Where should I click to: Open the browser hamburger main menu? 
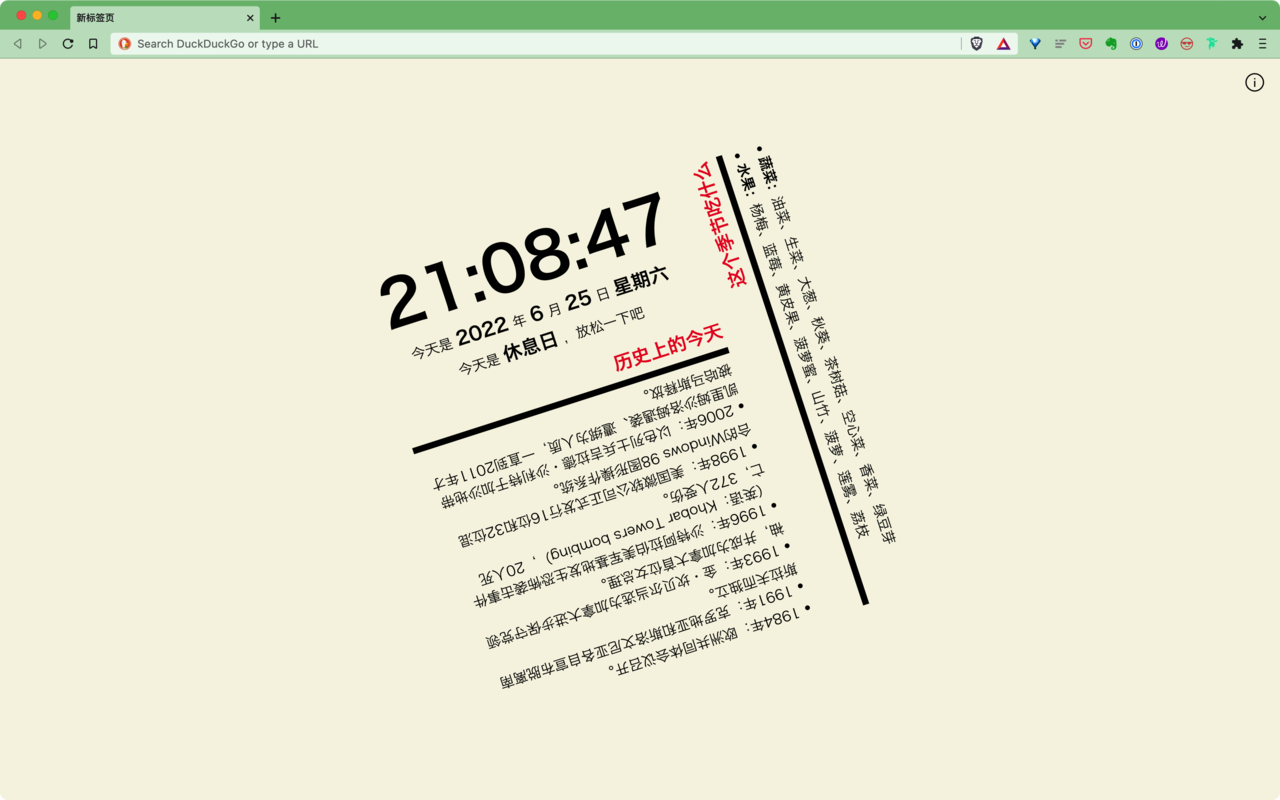coord(1262,44)
